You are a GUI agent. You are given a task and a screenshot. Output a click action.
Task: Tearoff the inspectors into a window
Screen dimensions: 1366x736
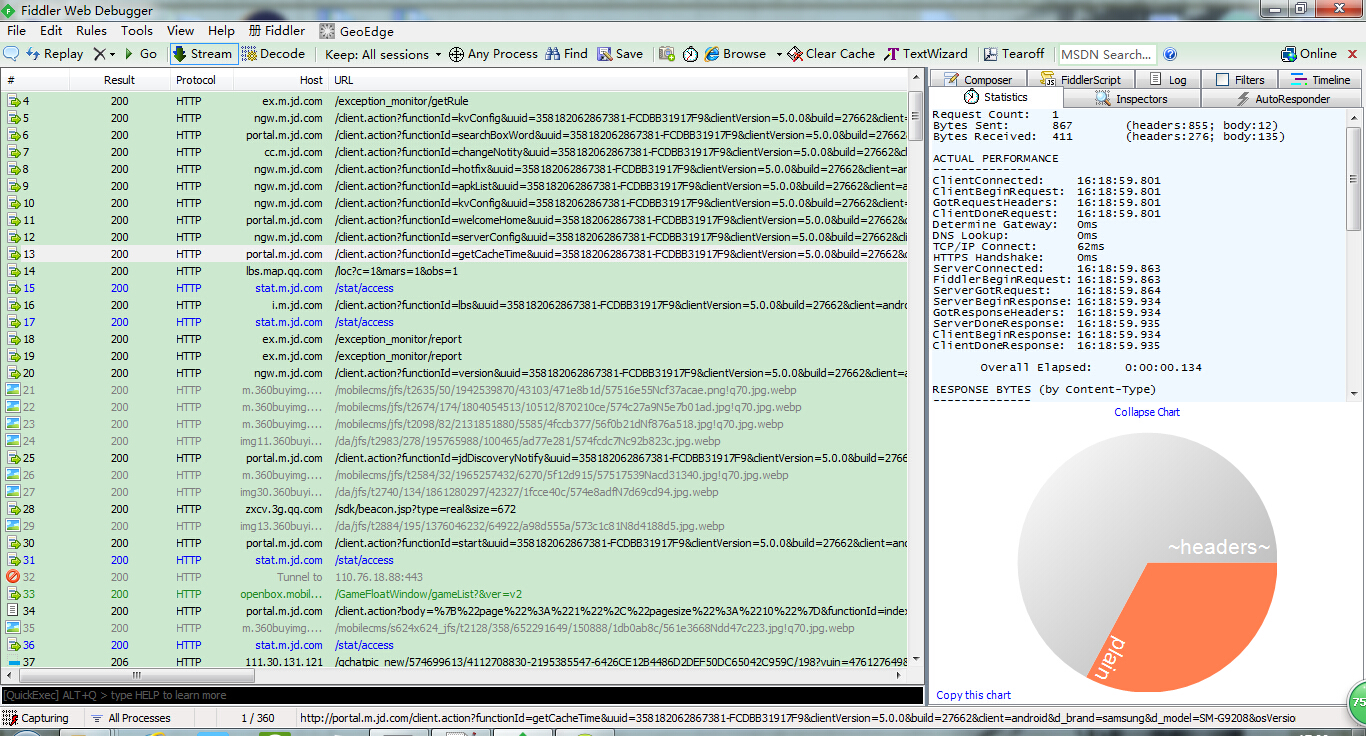click(x=1014, y=54)
